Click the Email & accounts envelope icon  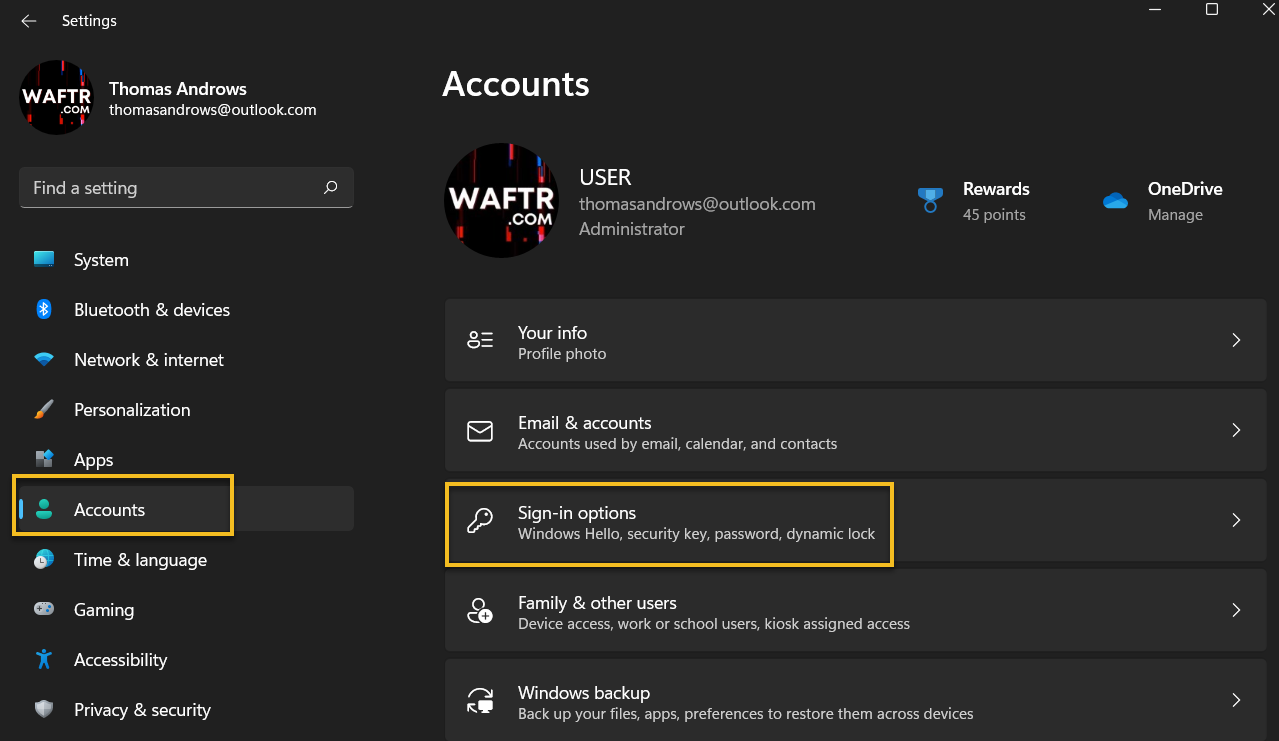[x=480, y=431]
